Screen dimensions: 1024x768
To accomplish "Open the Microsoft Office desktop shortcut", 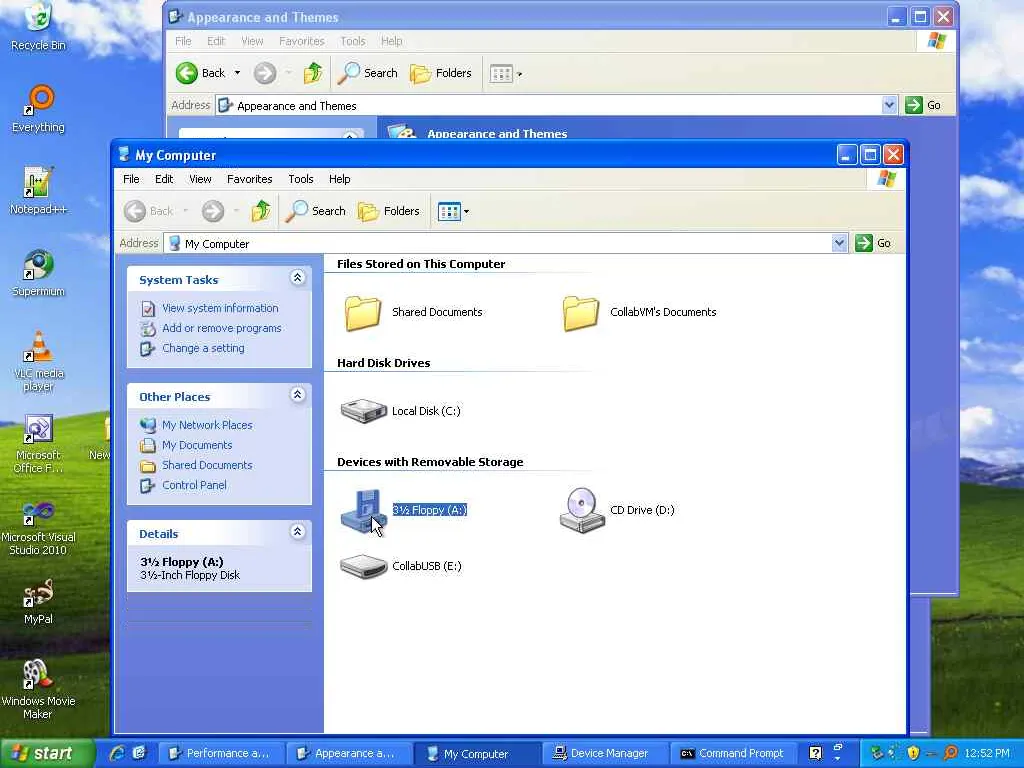I will pyautogui.click(x=39, y=444).
